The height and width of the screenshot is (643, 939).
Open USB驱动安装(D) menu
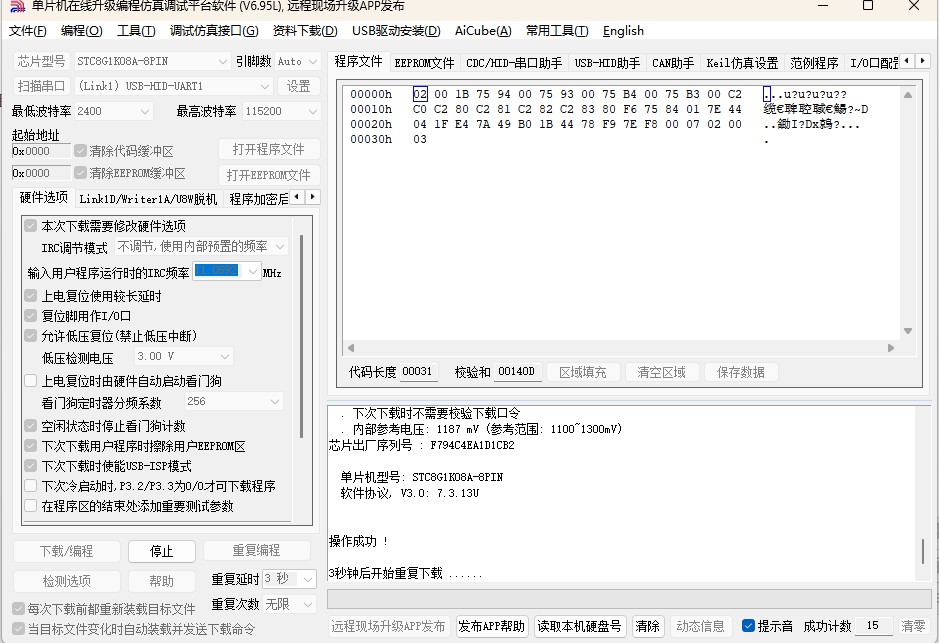point(396,31)
